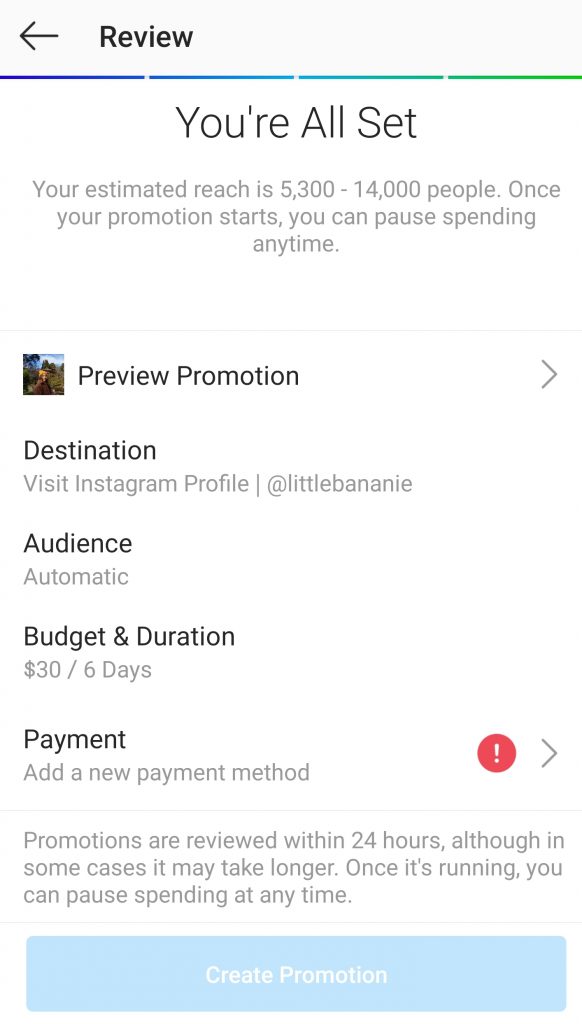Click the back arrow icon
The image size is (582, 1024).
[x=38, y=36]
